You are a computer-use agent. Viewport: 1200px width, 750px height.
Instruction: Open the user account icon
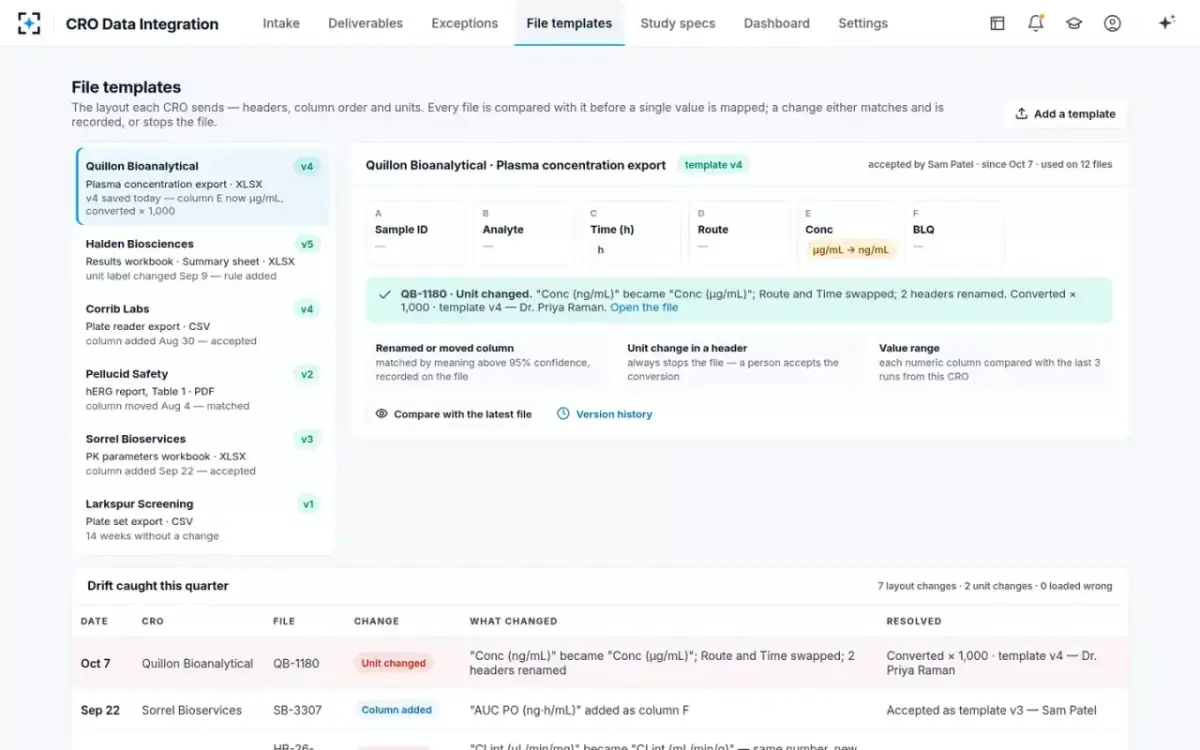(x=1112, y=23)
